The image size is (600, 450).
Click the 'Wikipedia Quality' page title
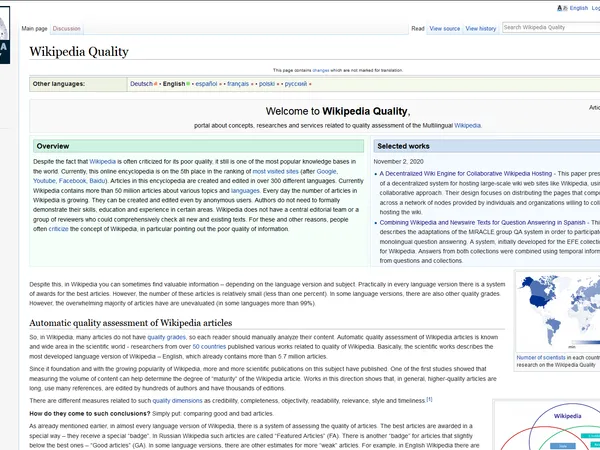pyautogui.click(x=79, y=52)
